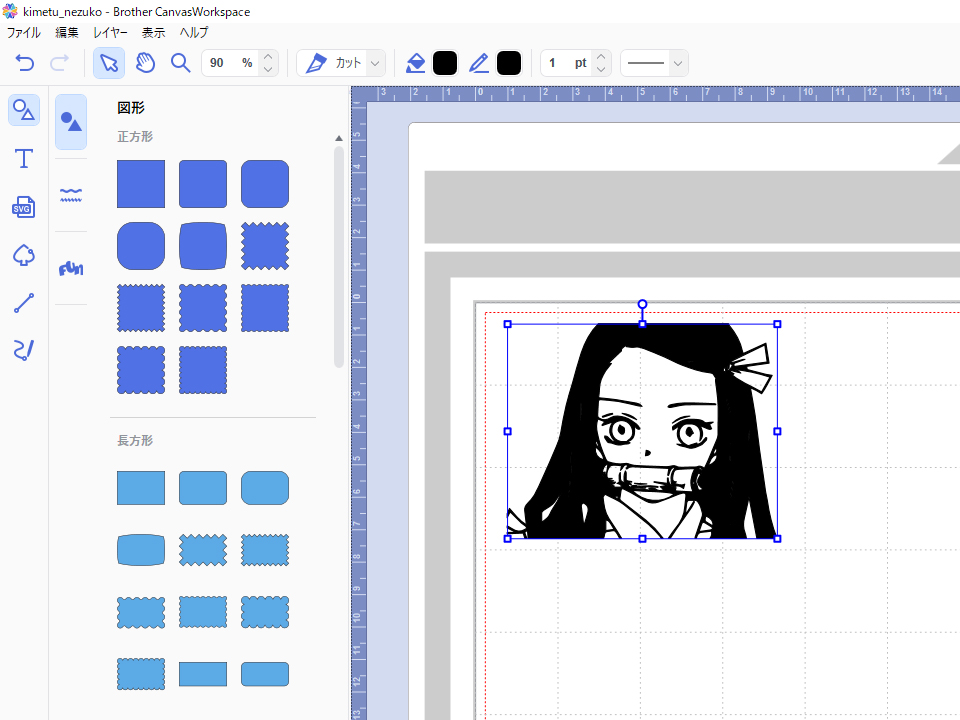Increase zoom percentage with up arrow

coord(268,56)
